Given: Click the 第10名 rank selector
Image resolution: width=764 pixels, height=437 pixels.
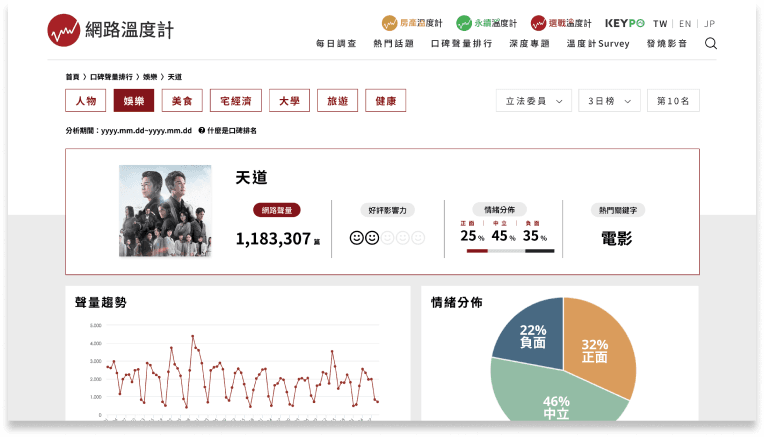Looking at the screenshot, I should pyautogui.click(x=673, y=101).
